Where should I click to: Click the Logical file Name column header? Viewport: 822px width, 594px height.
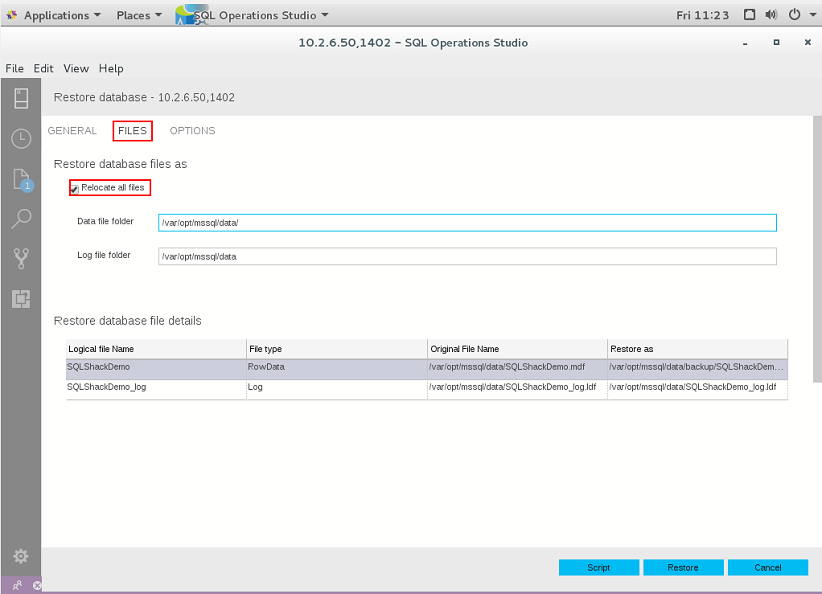[x=156, y=349]
